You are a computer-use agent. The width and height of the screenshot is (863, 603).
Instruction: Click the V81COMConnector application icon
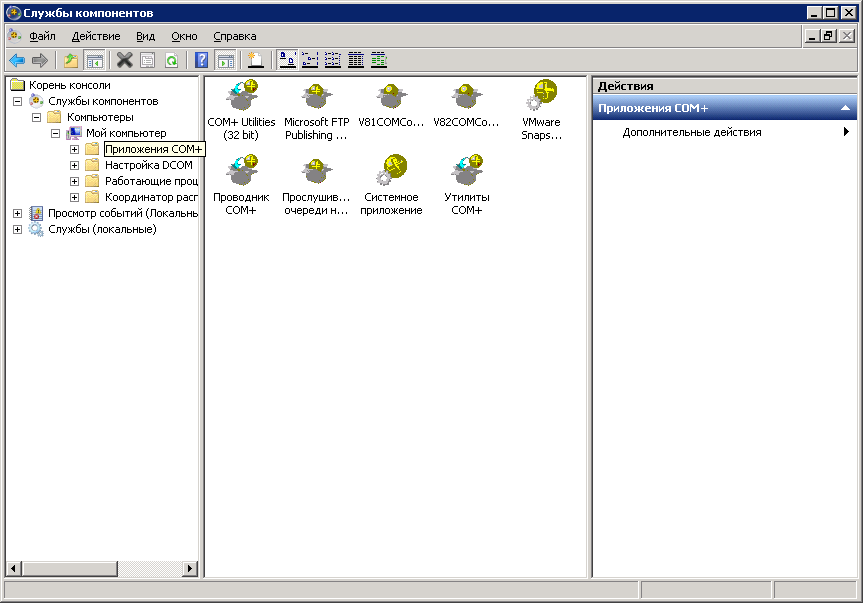(x=391, y=98)
